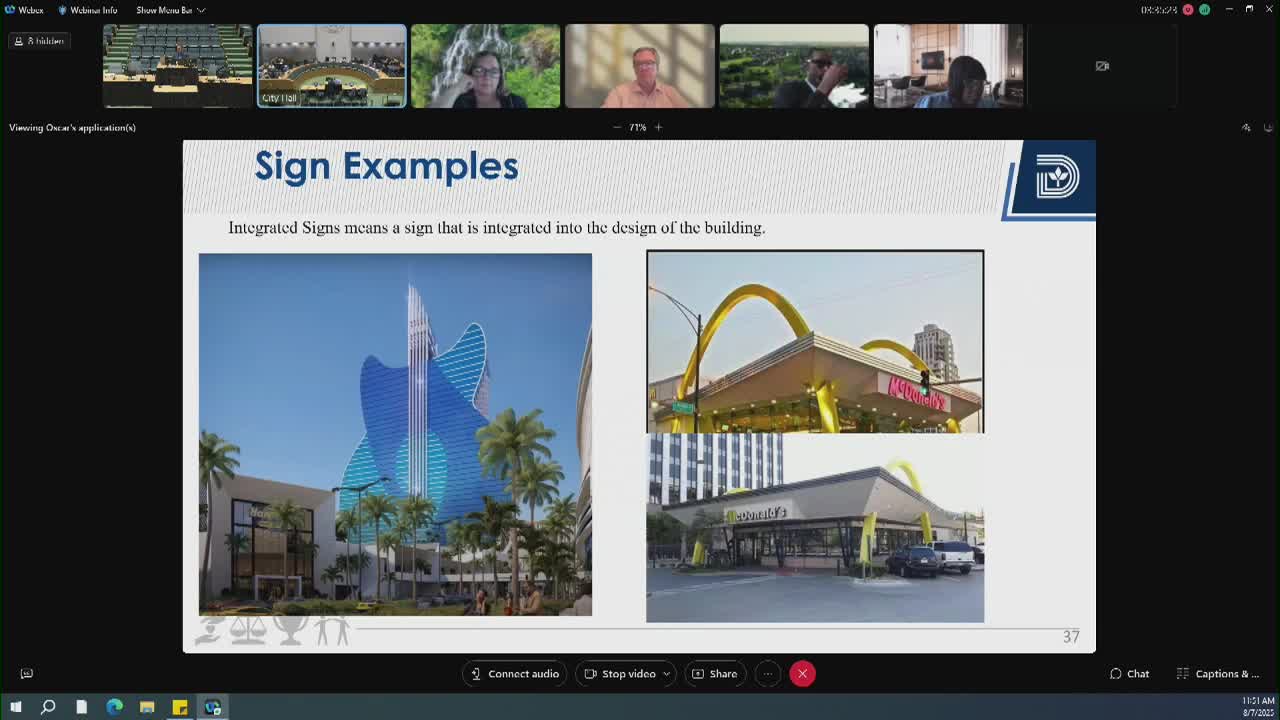Viewport: 1280px width, 720px height.
Task: Zoom in the shared content view
Action: (x=658, y=127)
